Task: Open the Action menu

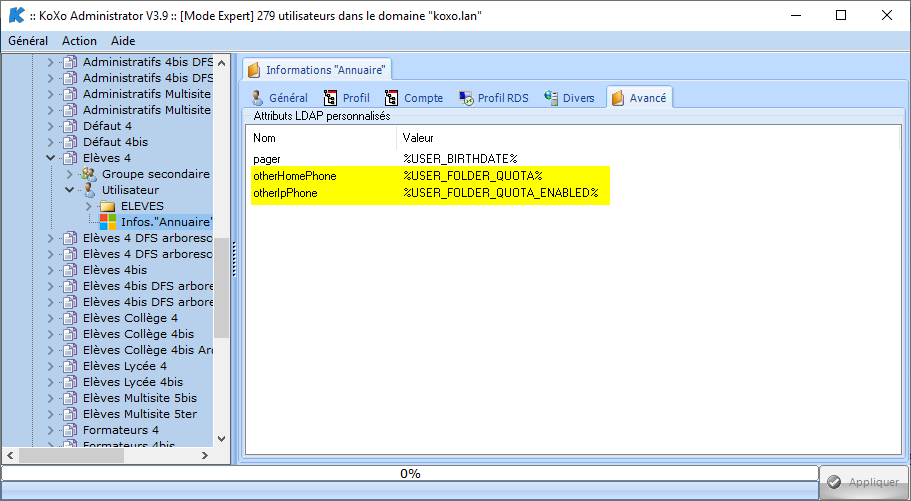Action: pyautogui.click(x=79, y=41)
